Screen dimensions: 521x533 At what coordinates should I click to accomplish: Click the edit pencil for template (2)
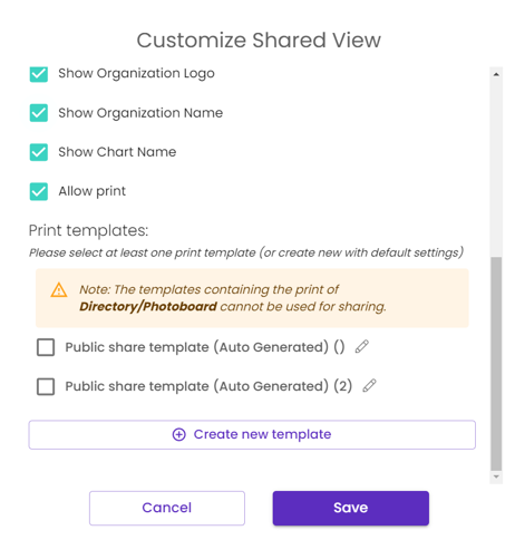tap(369, 386)
